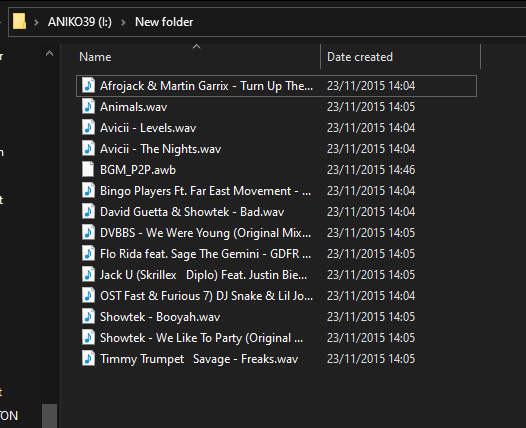
Task: Click date created 14:46 of BGM_P2P.awb
Action: [371, 170]
